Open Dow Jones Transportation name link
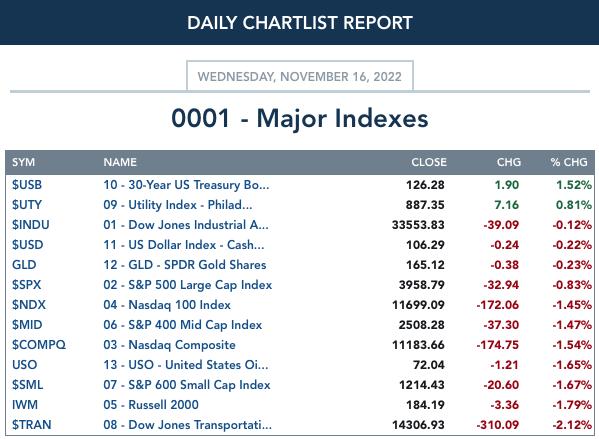 188,425
